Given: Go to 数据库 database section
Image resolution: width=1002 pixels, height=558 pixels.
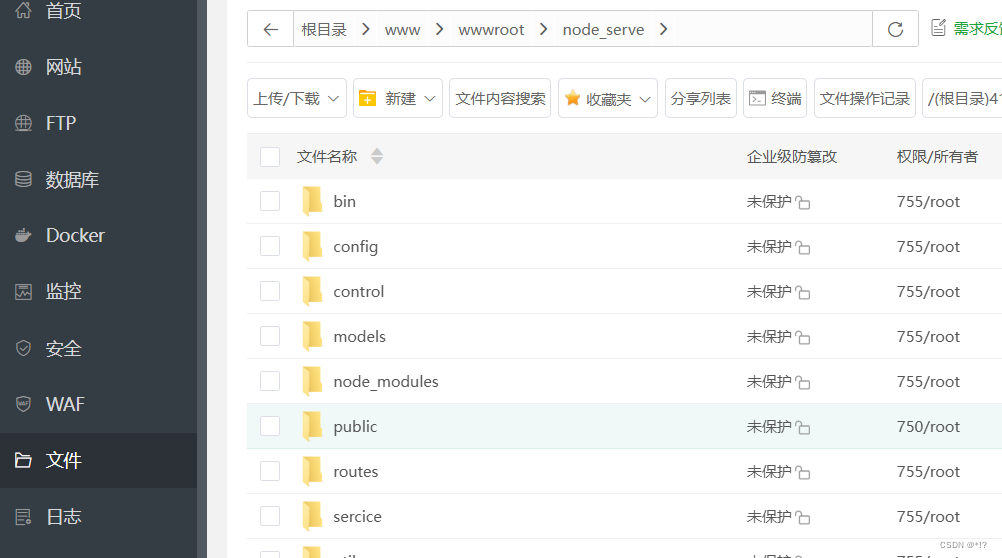Looking at the screenshot, I should [98, 180].
